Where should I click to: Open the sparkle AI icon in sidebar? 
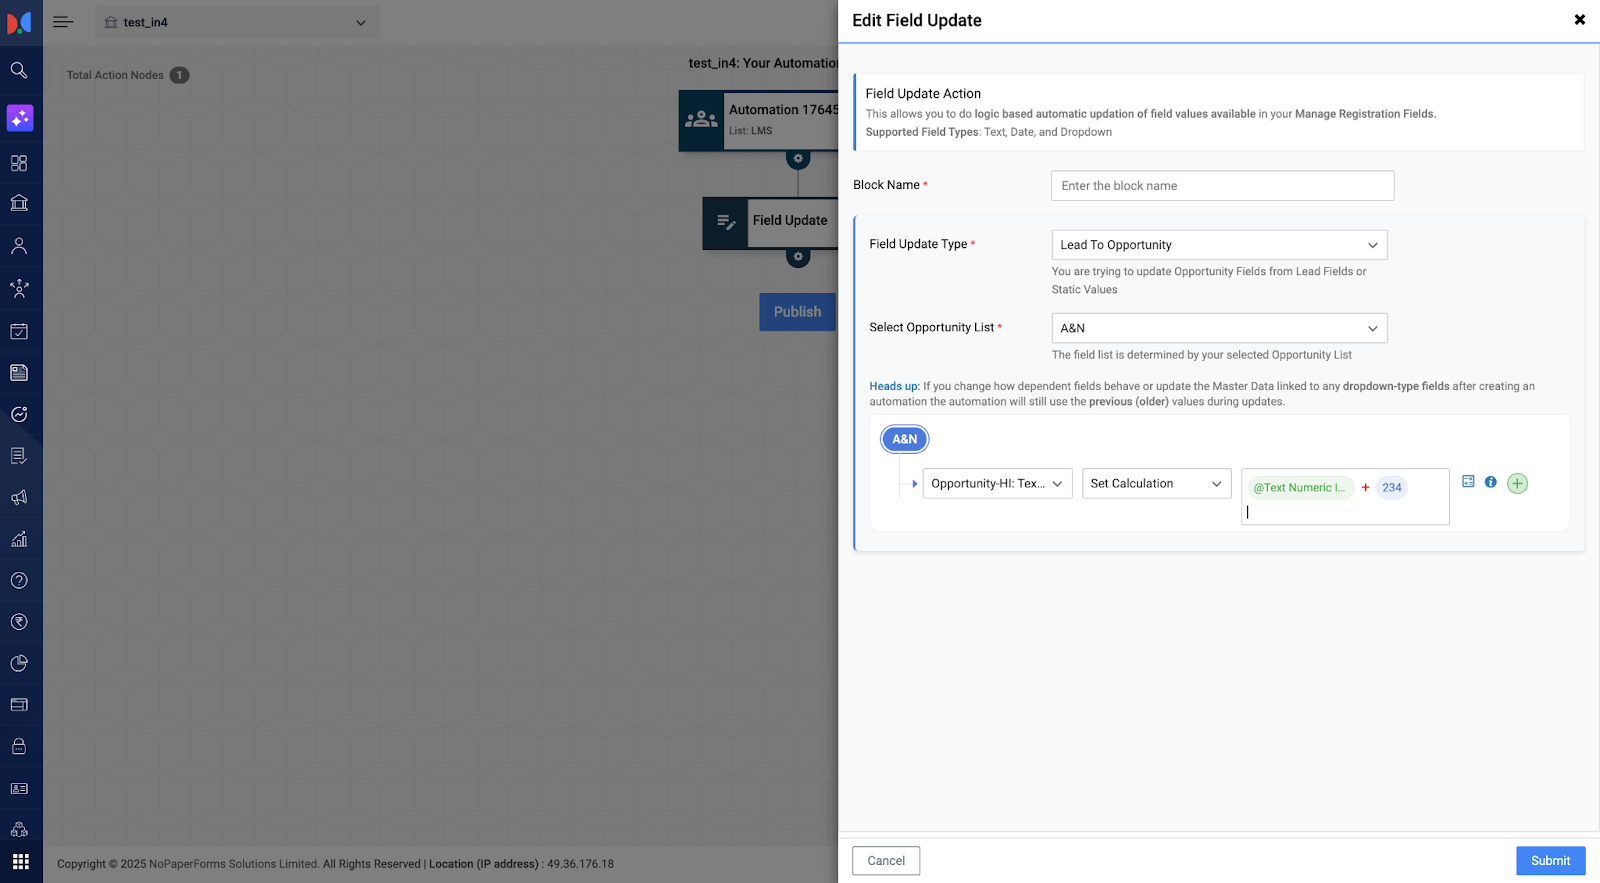[x=20, y=118]
